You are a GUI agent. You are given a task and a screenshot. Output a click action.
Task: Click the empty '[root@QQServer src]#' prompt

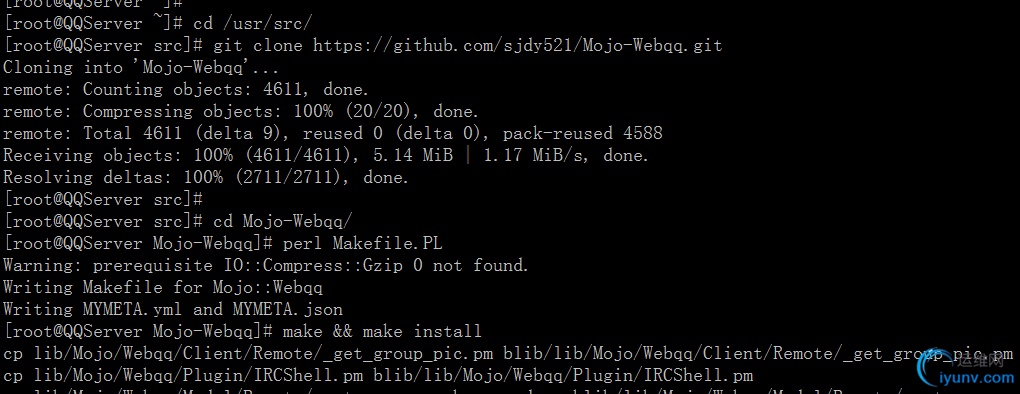tap(103, 199)
